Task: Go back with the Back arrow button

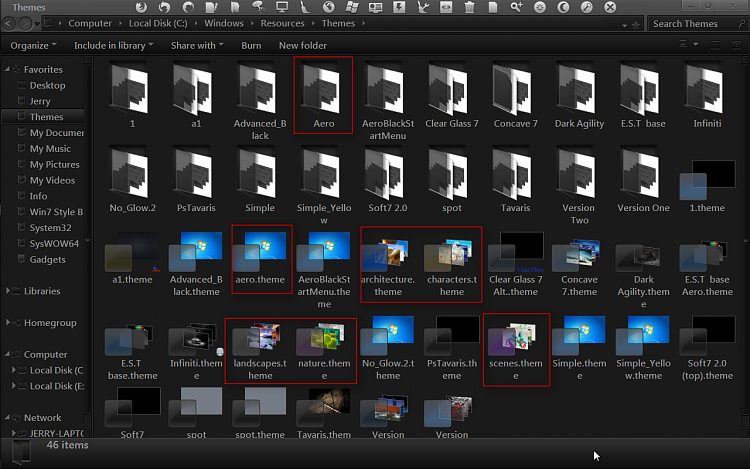Action: coord(9,23)
